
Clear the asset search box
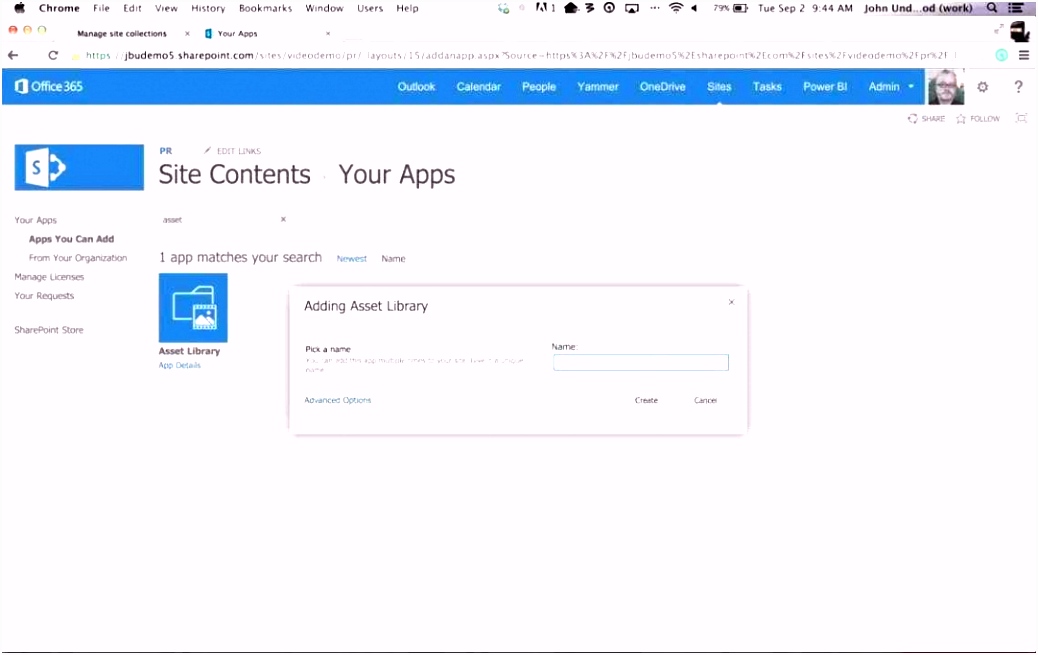click(283, 219)
